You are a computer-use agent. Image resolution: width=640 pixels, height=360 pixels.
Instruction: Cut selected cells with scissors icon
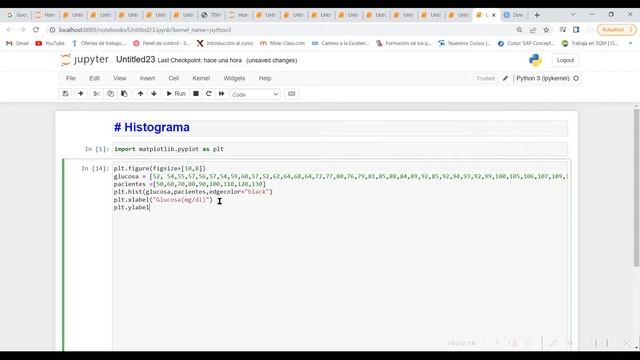point(96,94)
